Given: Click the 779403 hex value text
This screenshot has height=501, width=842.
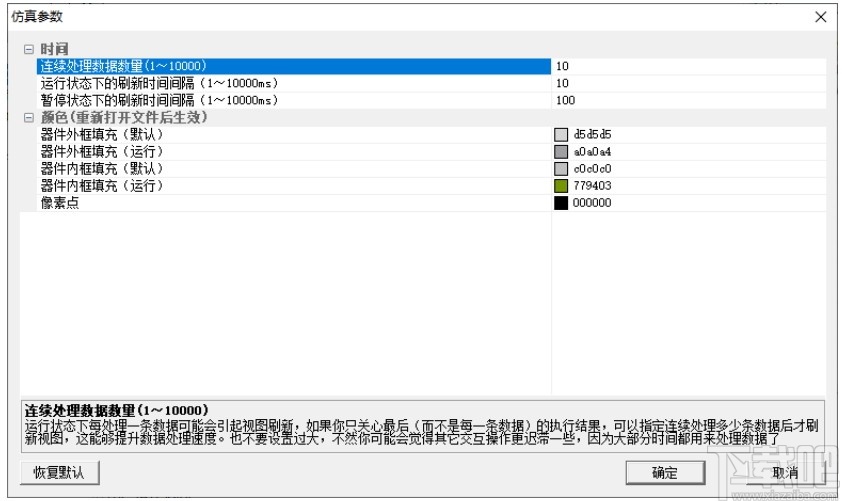Looking at the screenshot, I should 592,186.
